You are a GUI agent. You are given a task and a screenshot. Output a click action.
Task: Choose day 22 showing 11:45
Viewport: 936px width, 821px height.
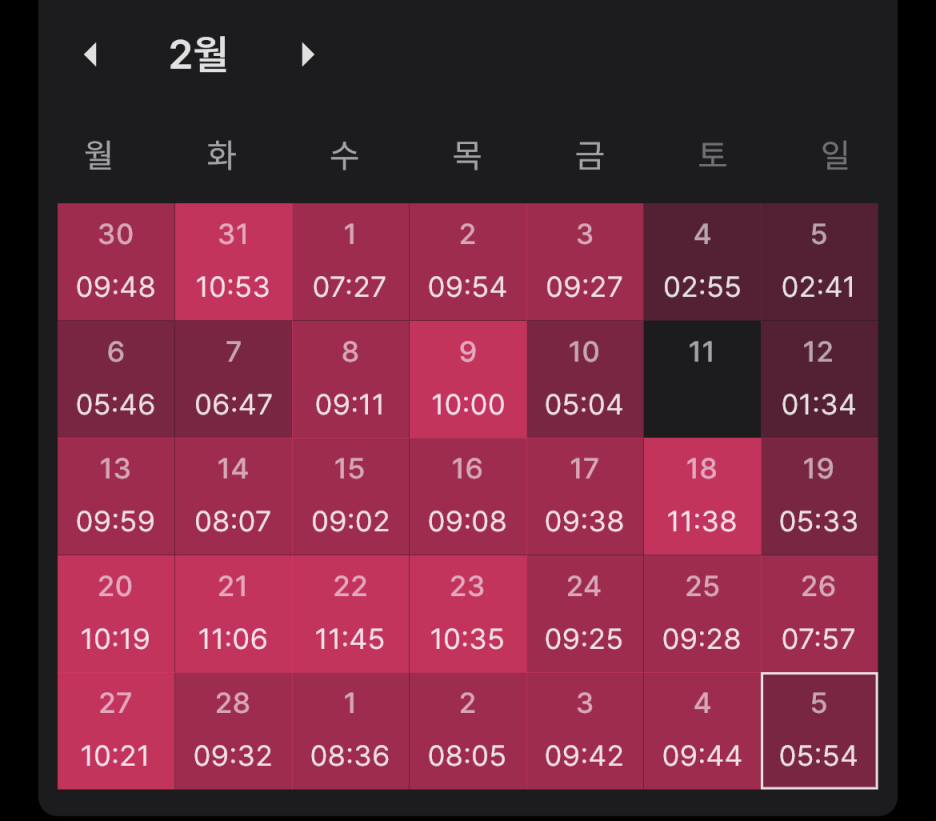(x=350, y=613)
